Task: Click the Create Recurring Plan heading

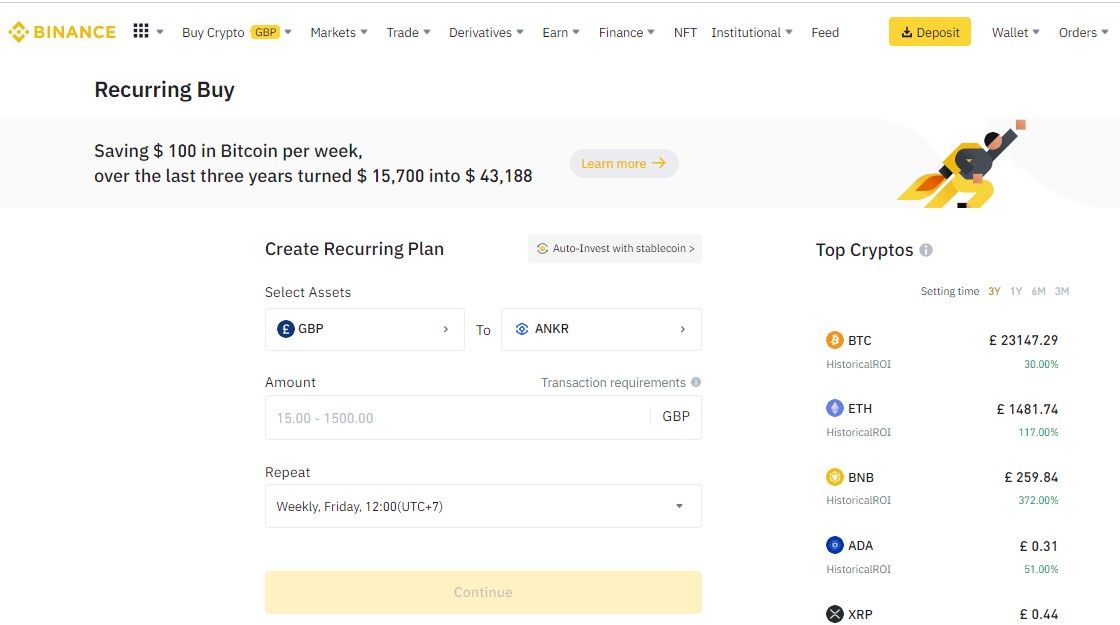Action: coord(354,249)
